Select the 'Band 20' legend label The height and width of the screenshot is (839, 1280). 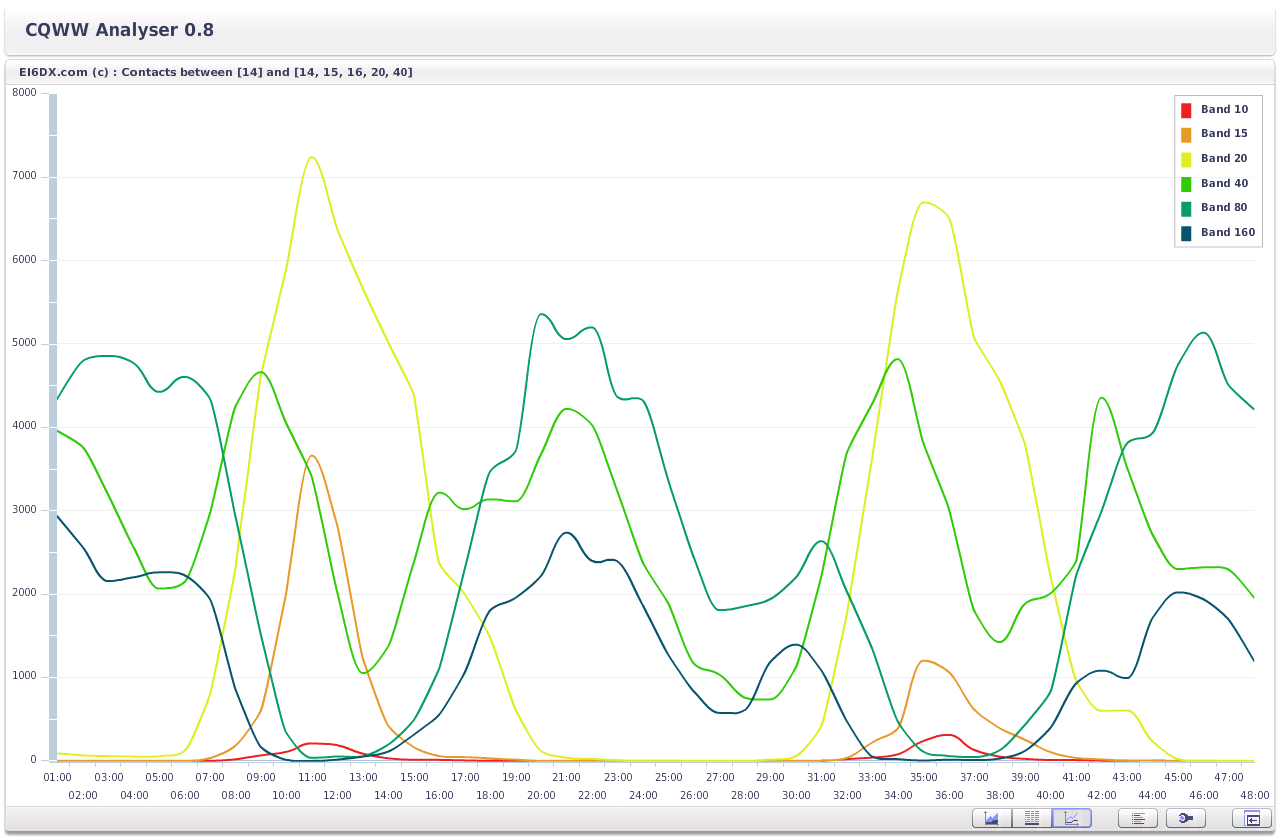1224,159
